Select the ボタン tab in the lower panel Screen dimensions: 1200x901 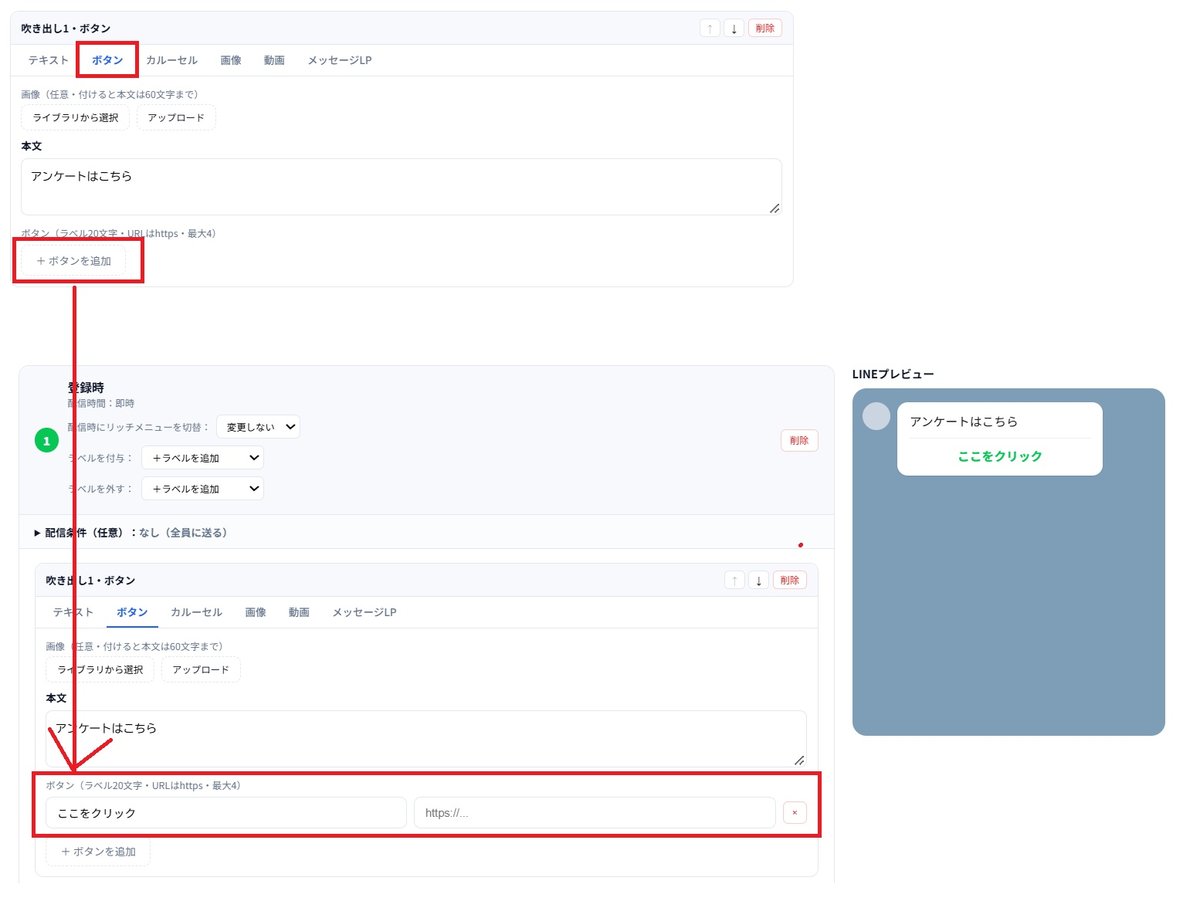[x=132, y=612]
